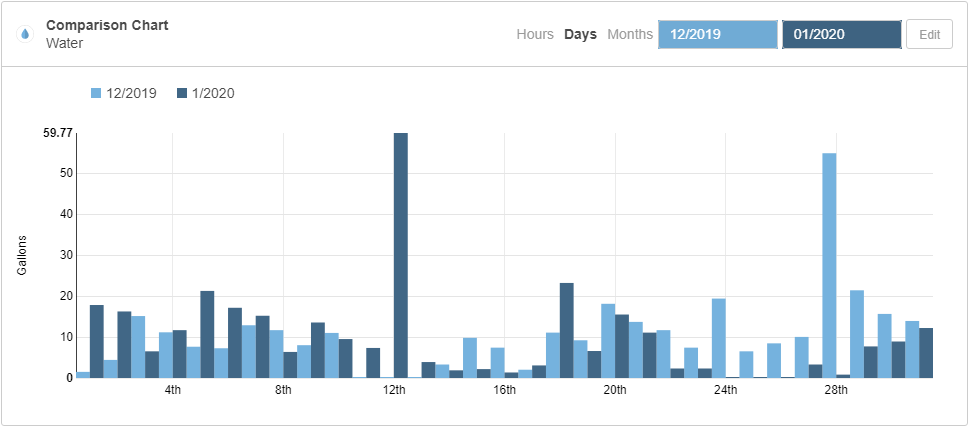The height and width of the screenshot is (430, 971).
Task: Click the tallest dark bar at 12th
Action: pos(400,255)
